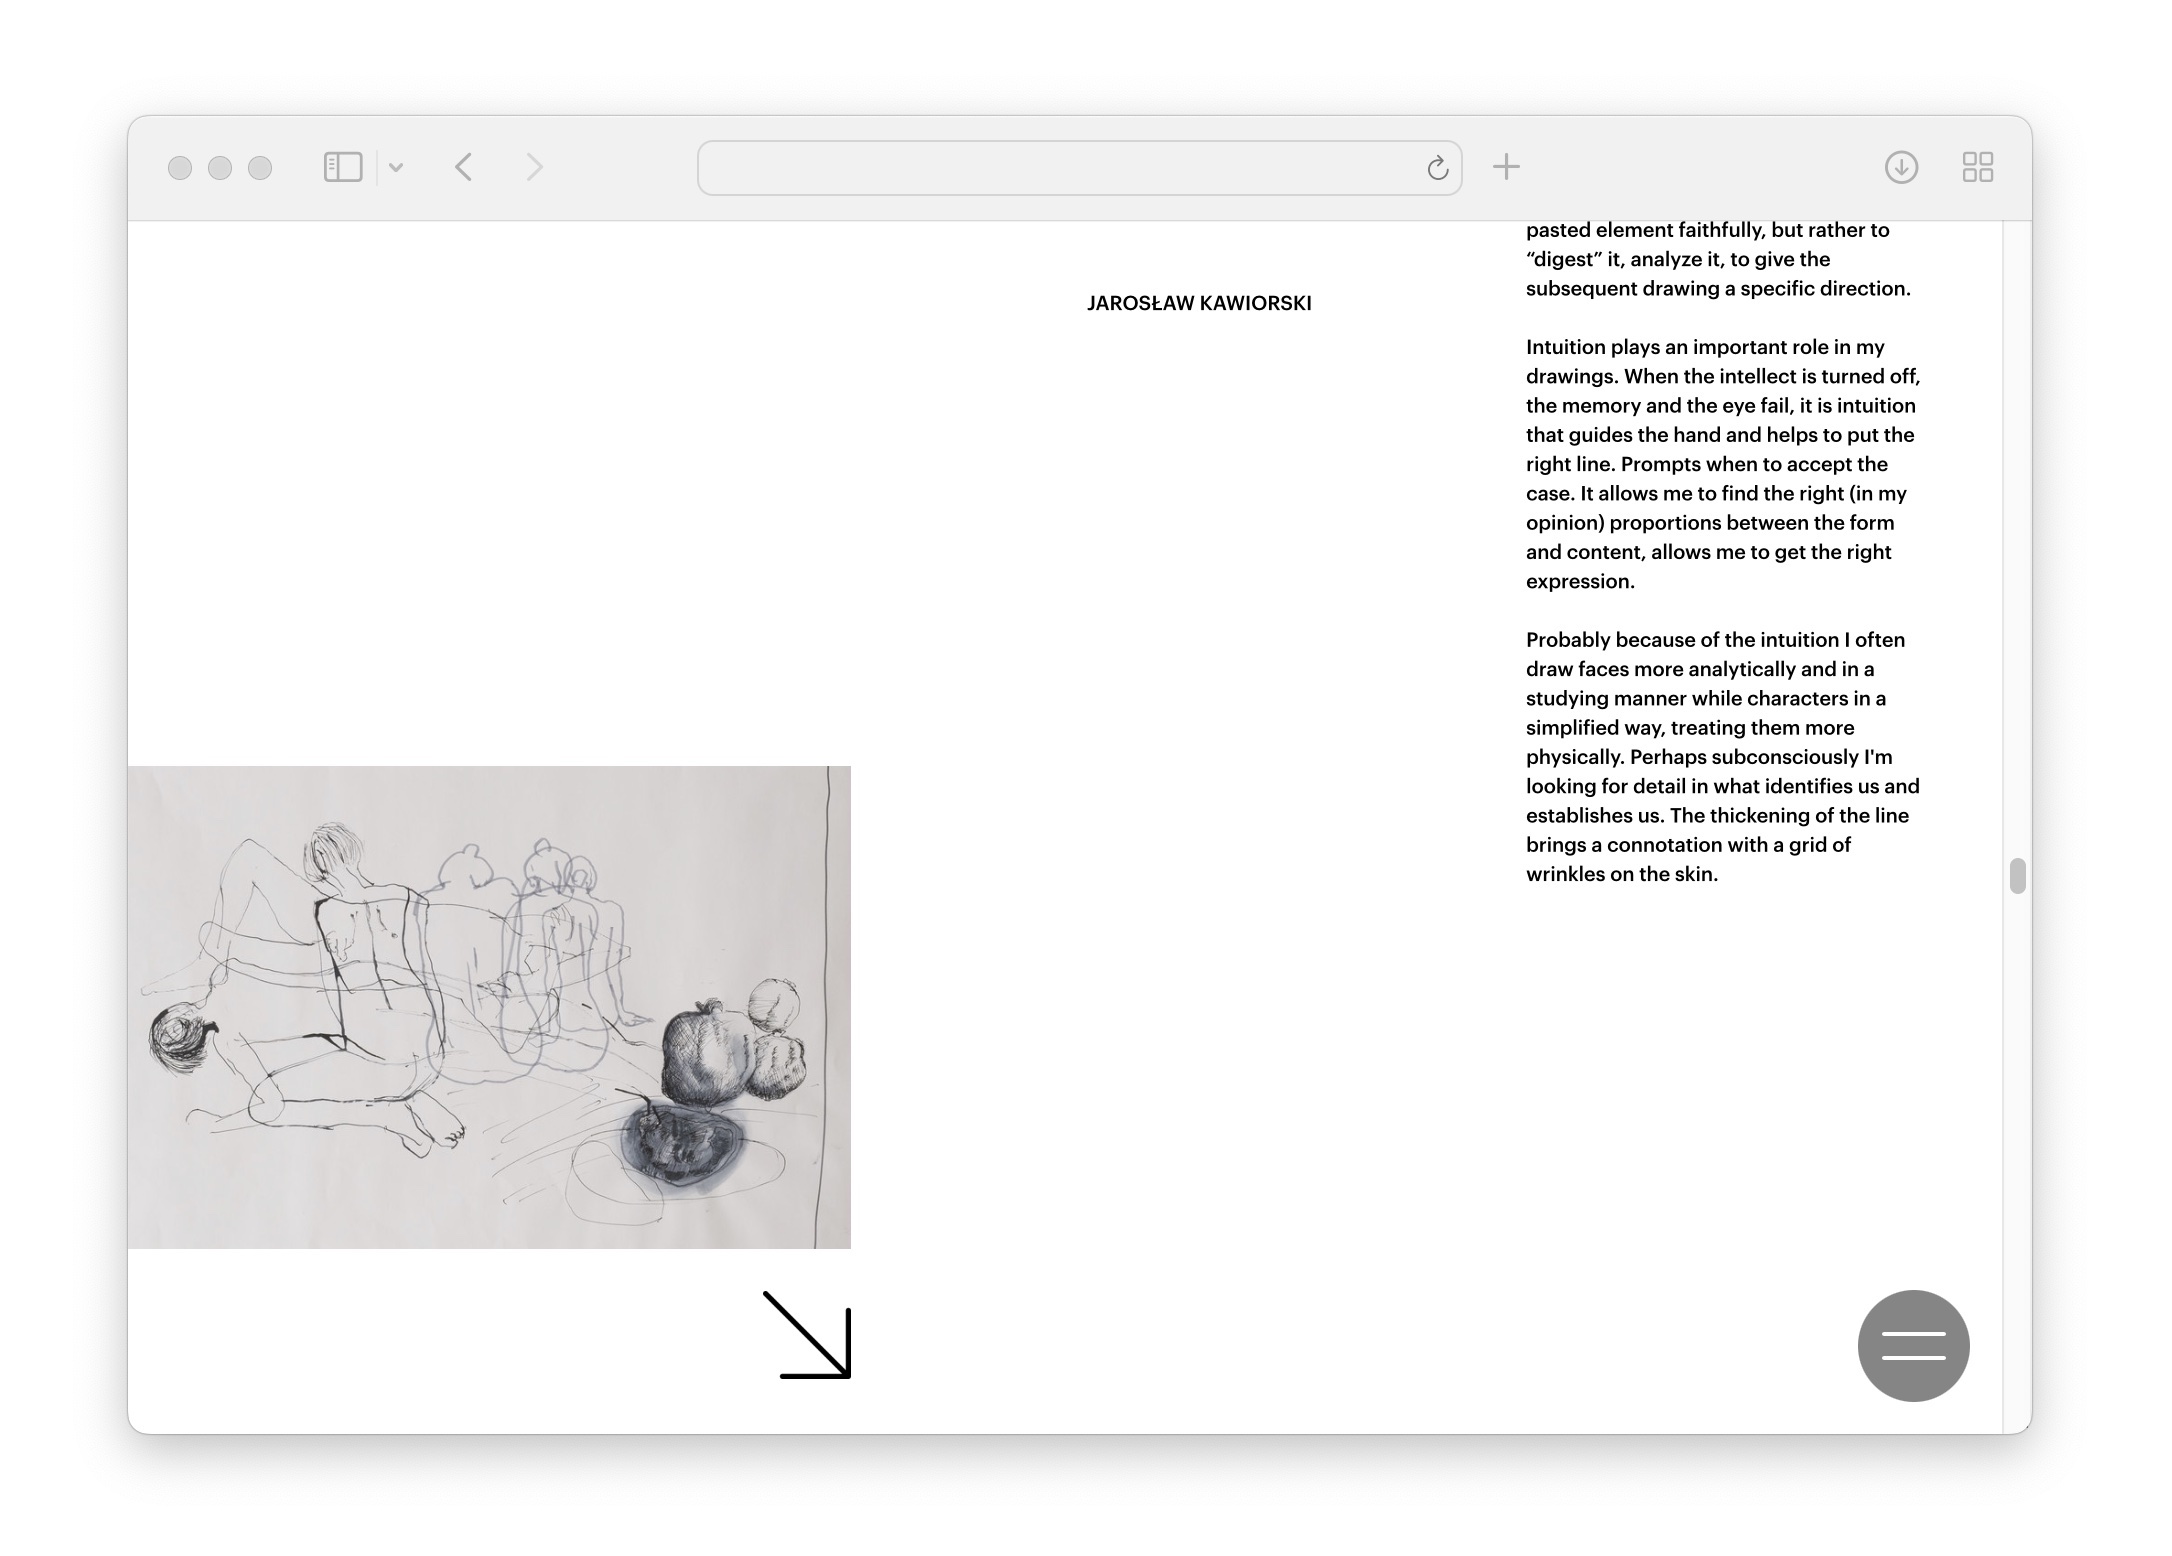Maximize the browser window
The image size is (2172, 1556).
click(x=260, y=168)
